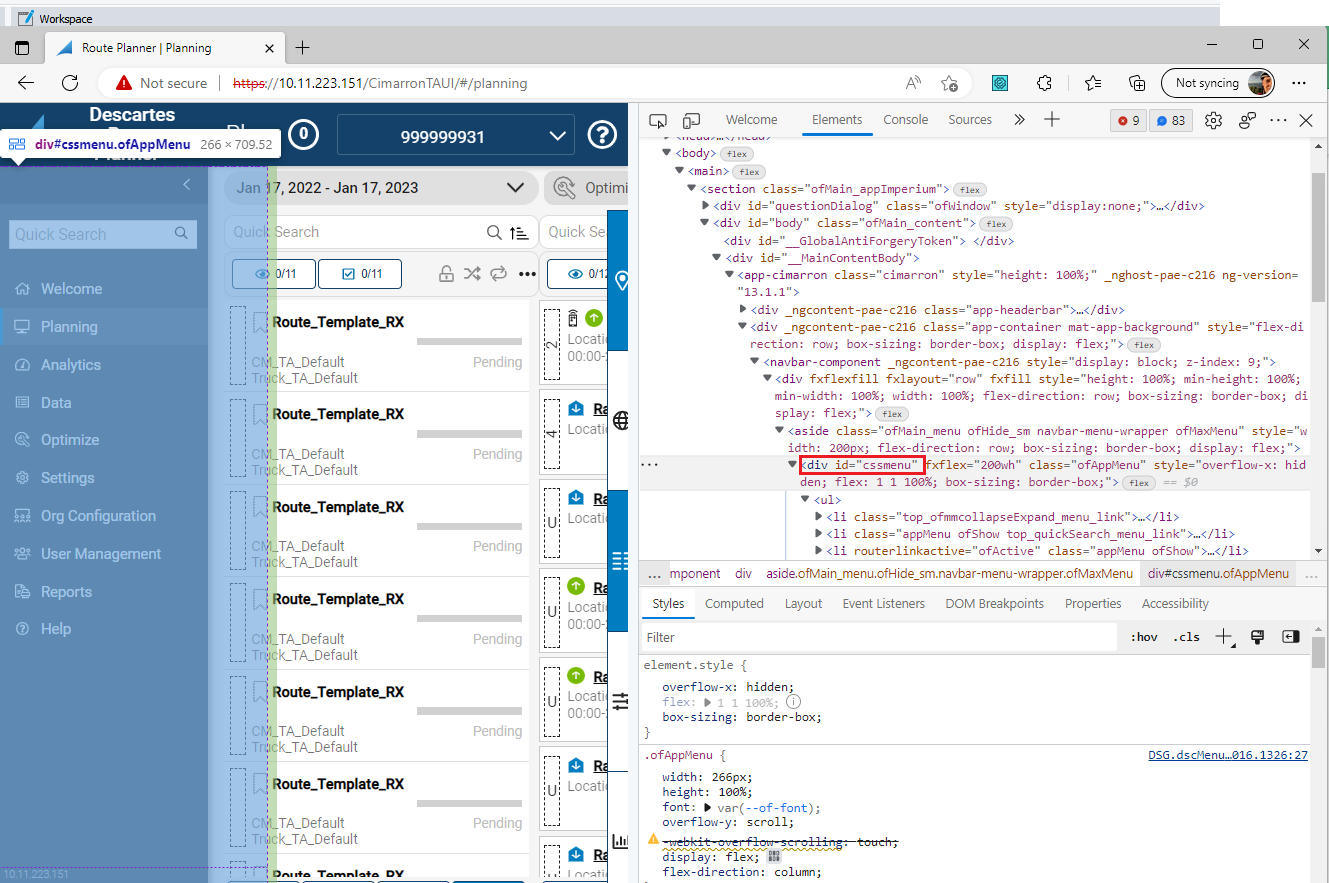Viewport: 1329px width, 883px height.
Task: Toggle the lock icon above the routes
Action: point(446,273)
